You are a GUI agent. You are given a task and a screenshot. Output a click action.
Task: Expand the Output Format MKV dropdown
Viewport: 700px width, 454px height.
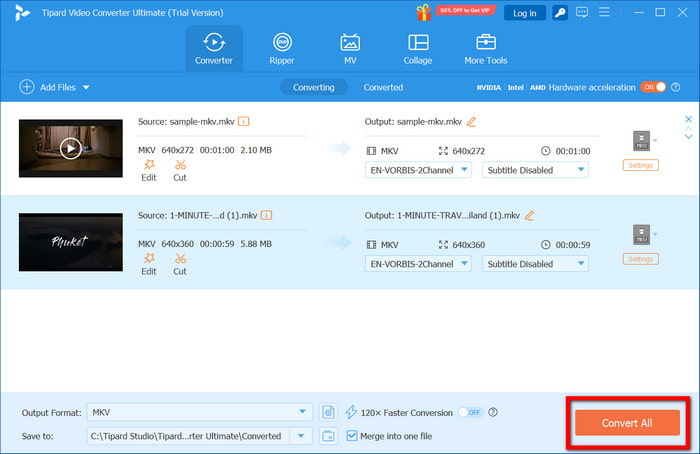tap(304, 412)
